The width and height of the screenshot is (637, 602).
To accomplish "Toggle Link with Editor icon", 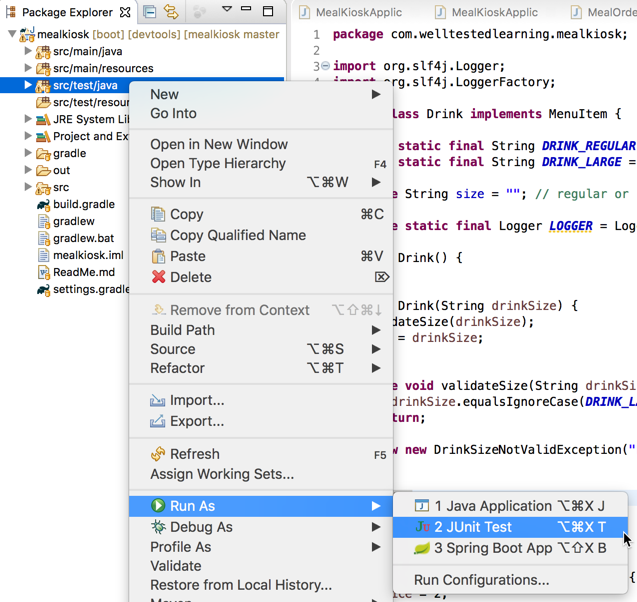I will point(171,12).
